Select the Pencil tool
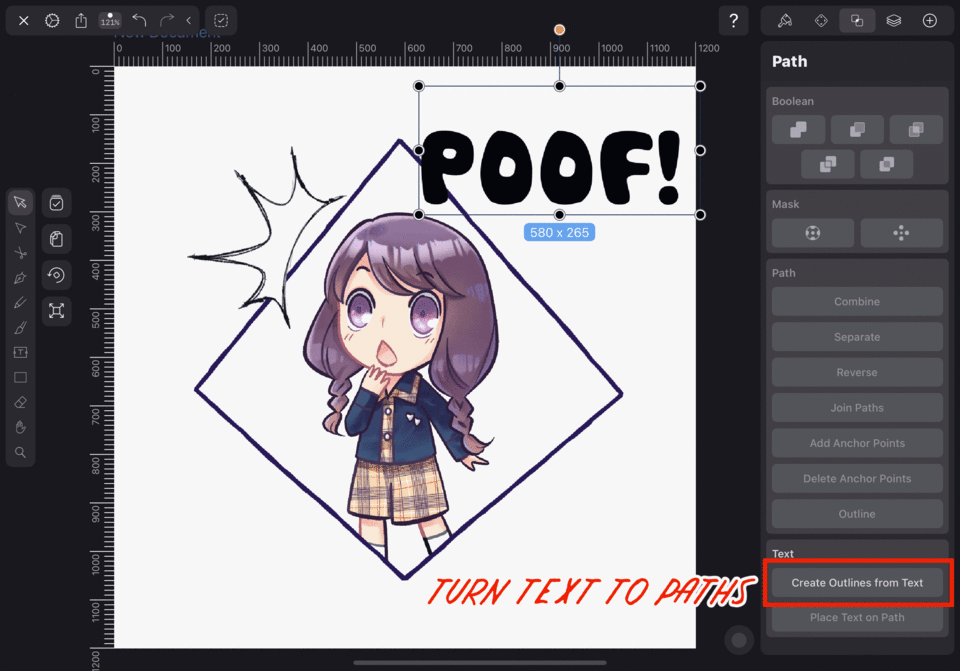 (20, 302)
